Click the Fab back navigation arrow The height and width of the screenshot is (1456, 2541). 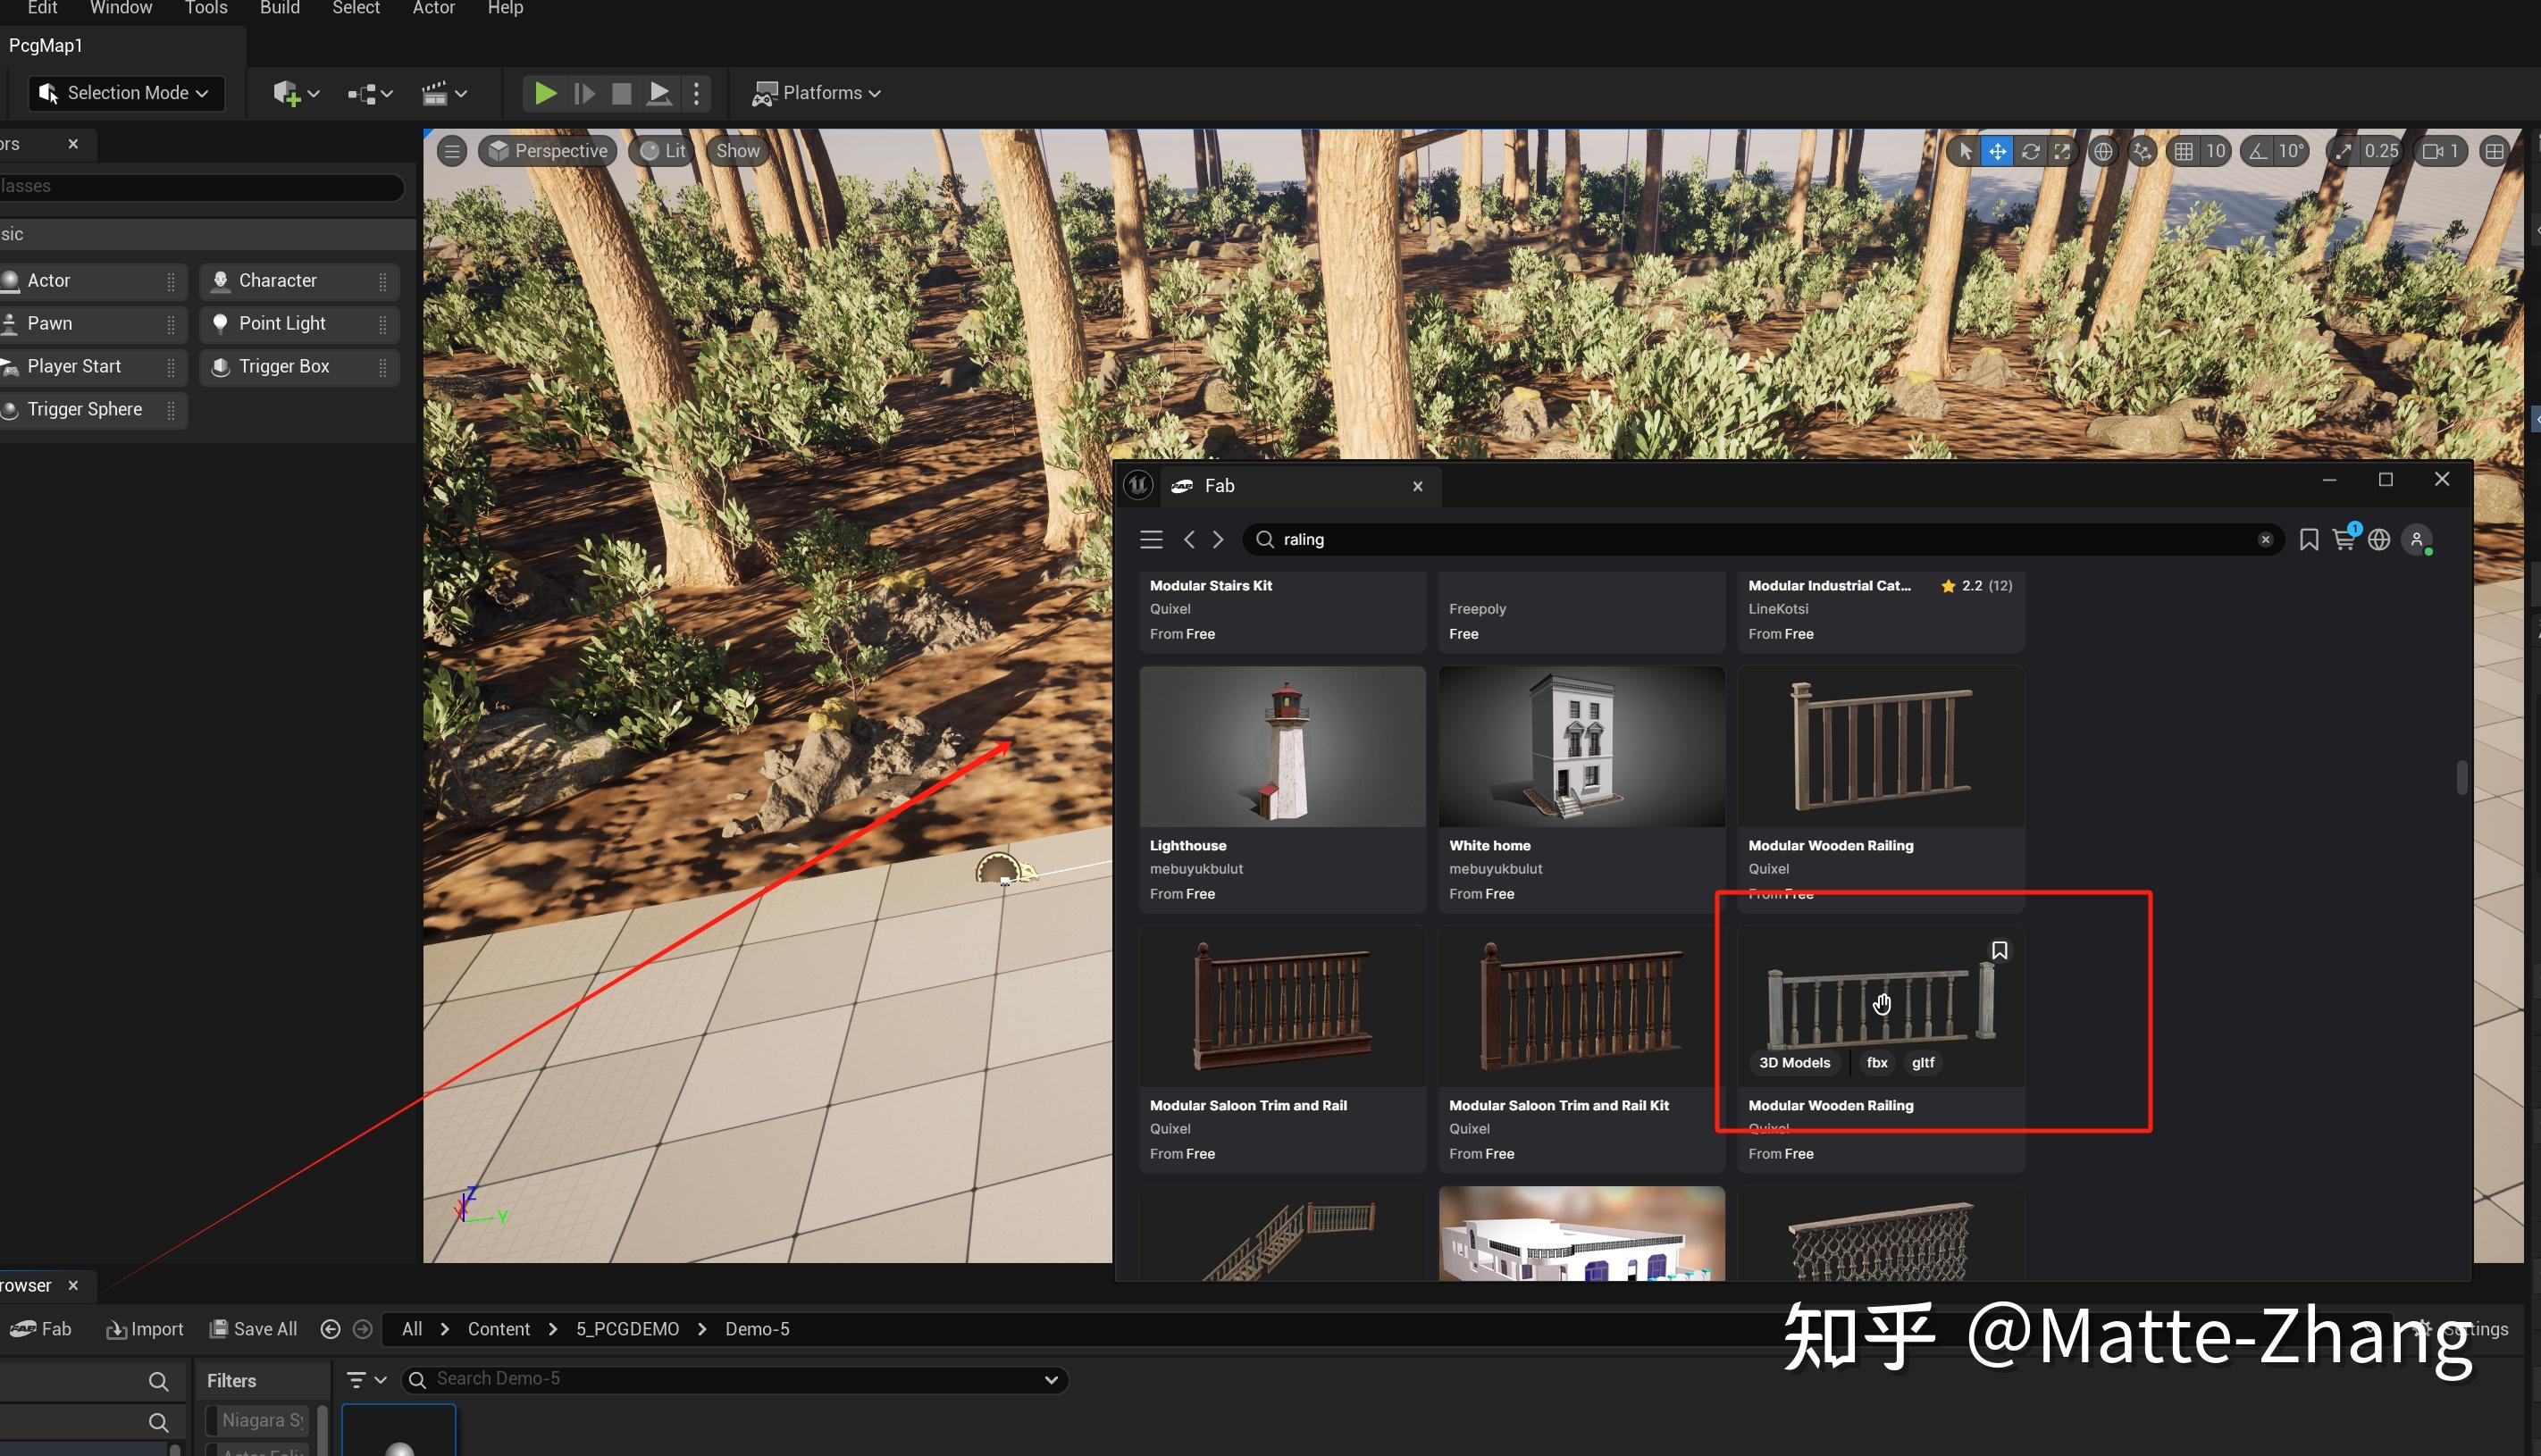click(1189, 540)
